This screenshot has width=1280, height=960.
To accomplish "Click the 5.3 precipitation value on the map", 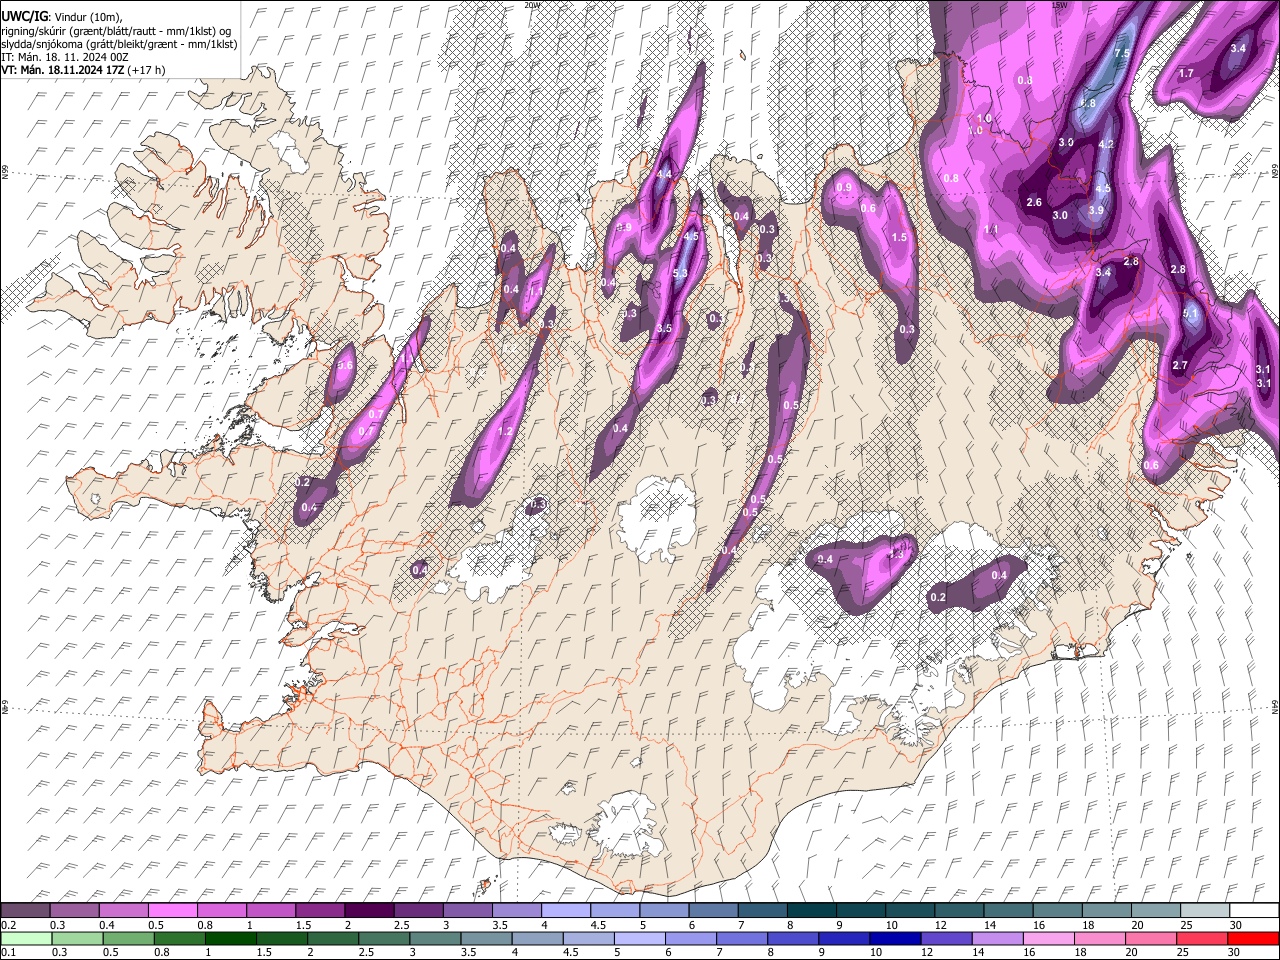I will pos(680,274).
